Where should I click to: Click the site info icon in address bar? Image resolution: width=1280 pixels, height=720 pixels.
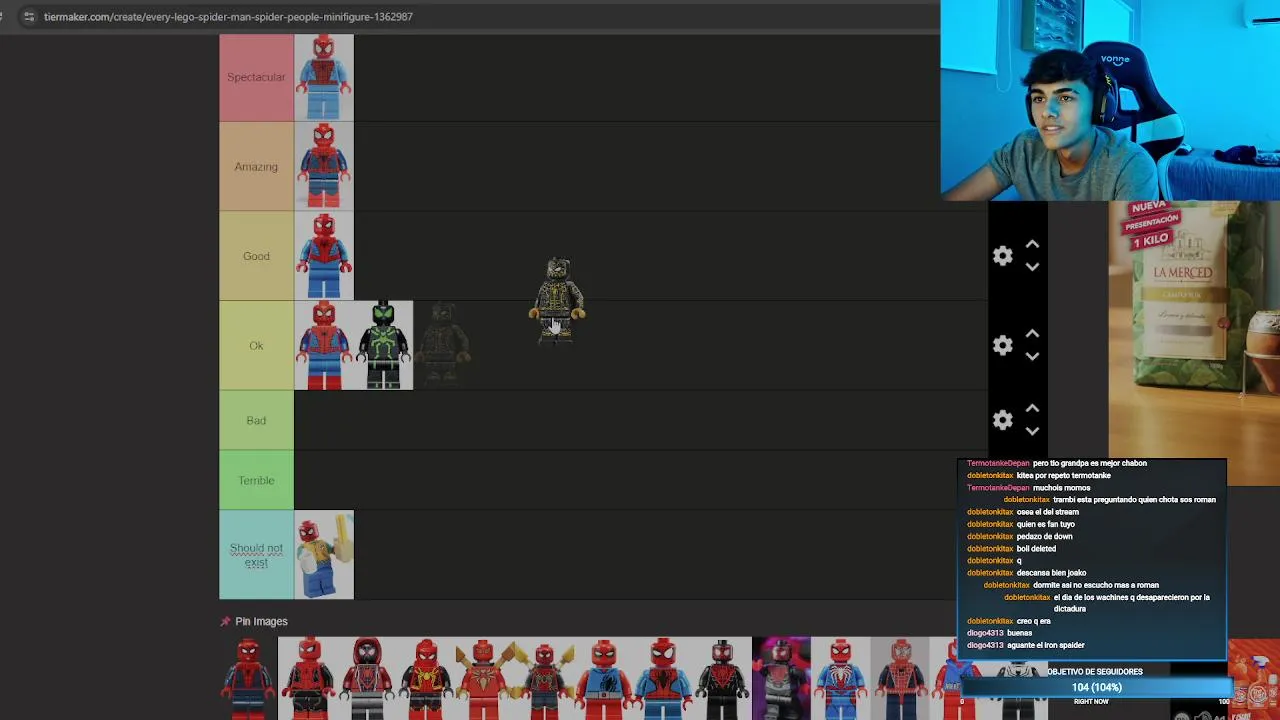tap(28, 16)
